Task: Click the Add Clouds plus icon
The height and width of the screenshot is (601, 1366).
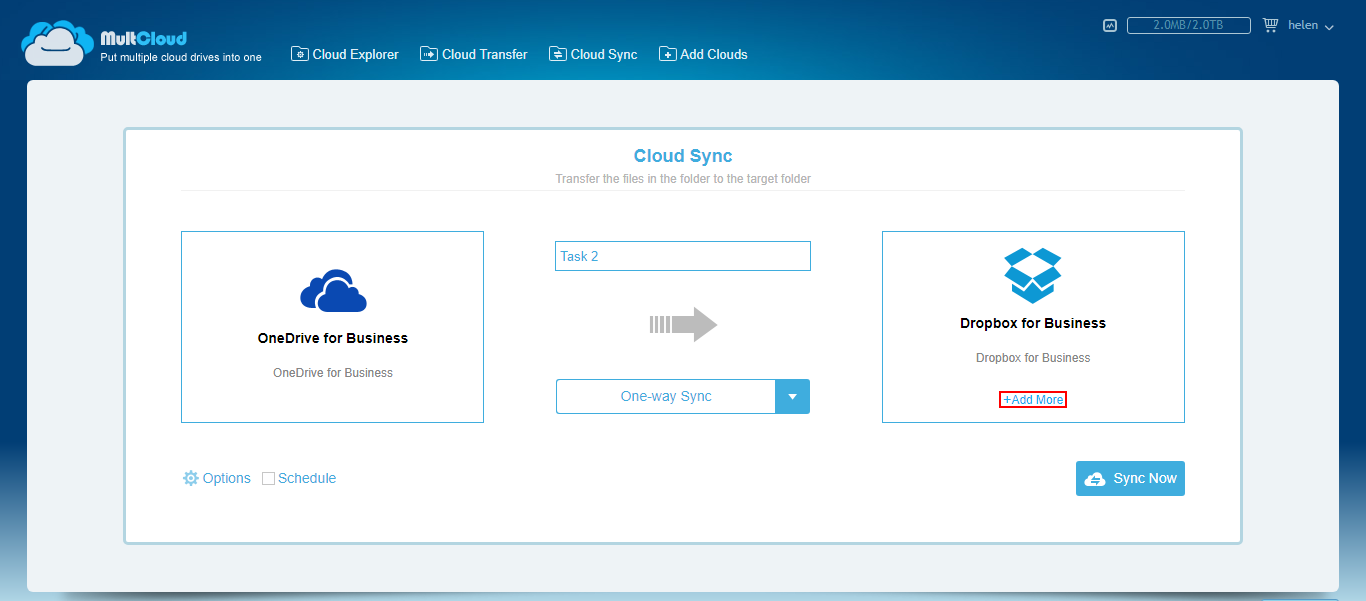Action: tap(668, 54)
